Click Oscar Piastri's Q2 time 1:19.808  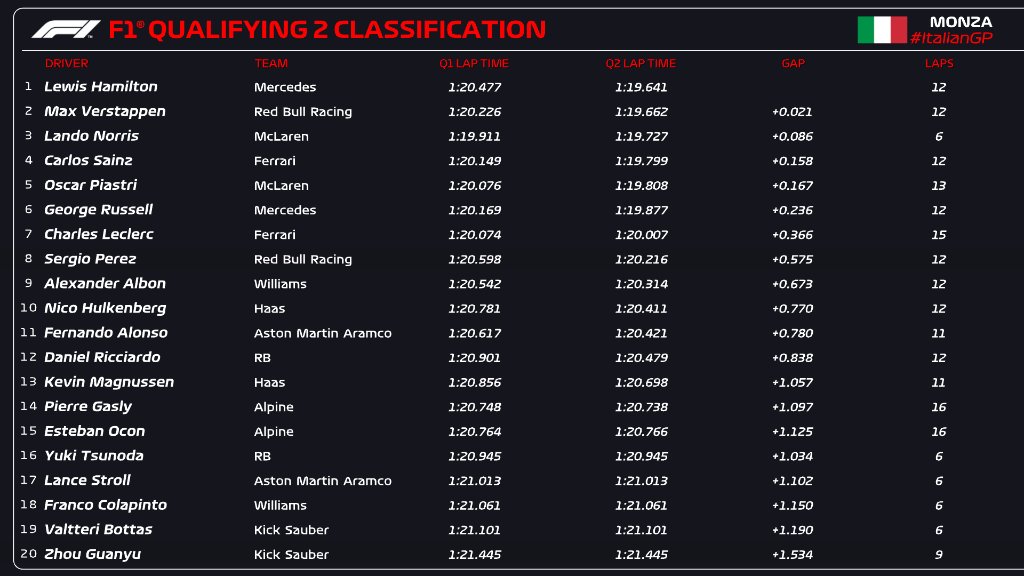(x=641, y=185)
